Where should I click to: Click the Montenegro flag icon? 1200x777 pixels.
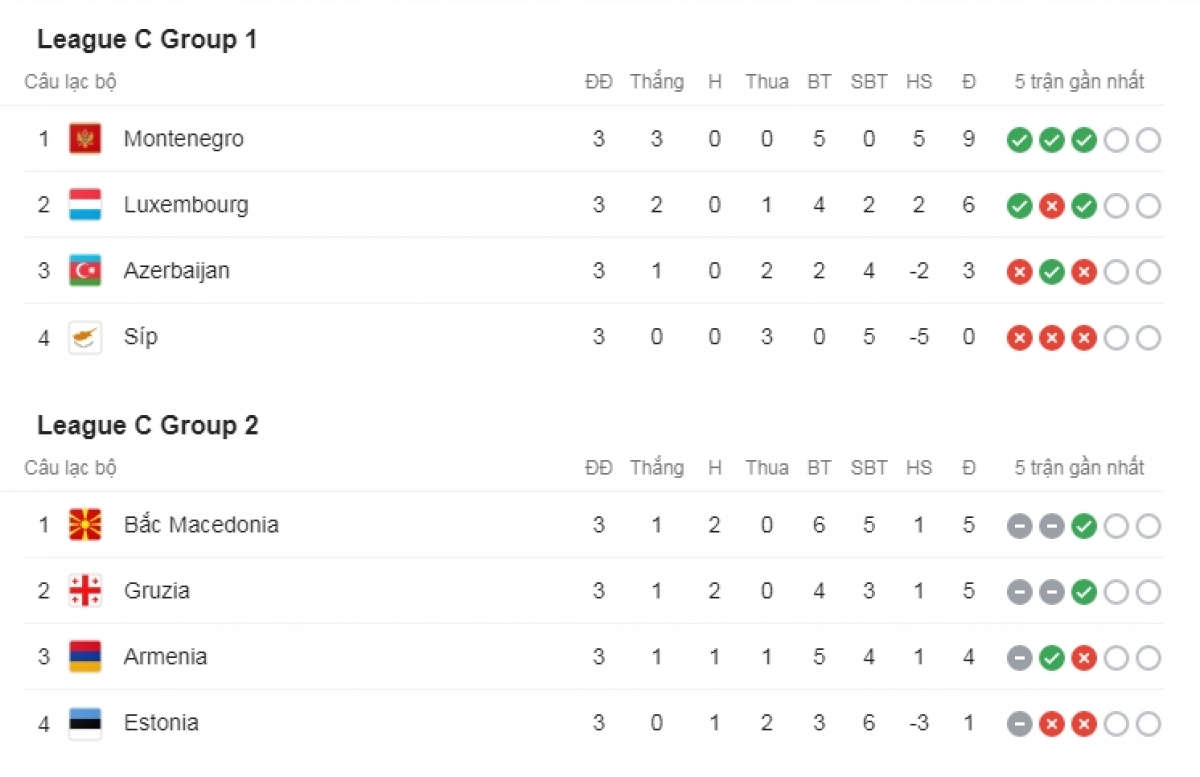pyautogui.click(x=85, y=139)
